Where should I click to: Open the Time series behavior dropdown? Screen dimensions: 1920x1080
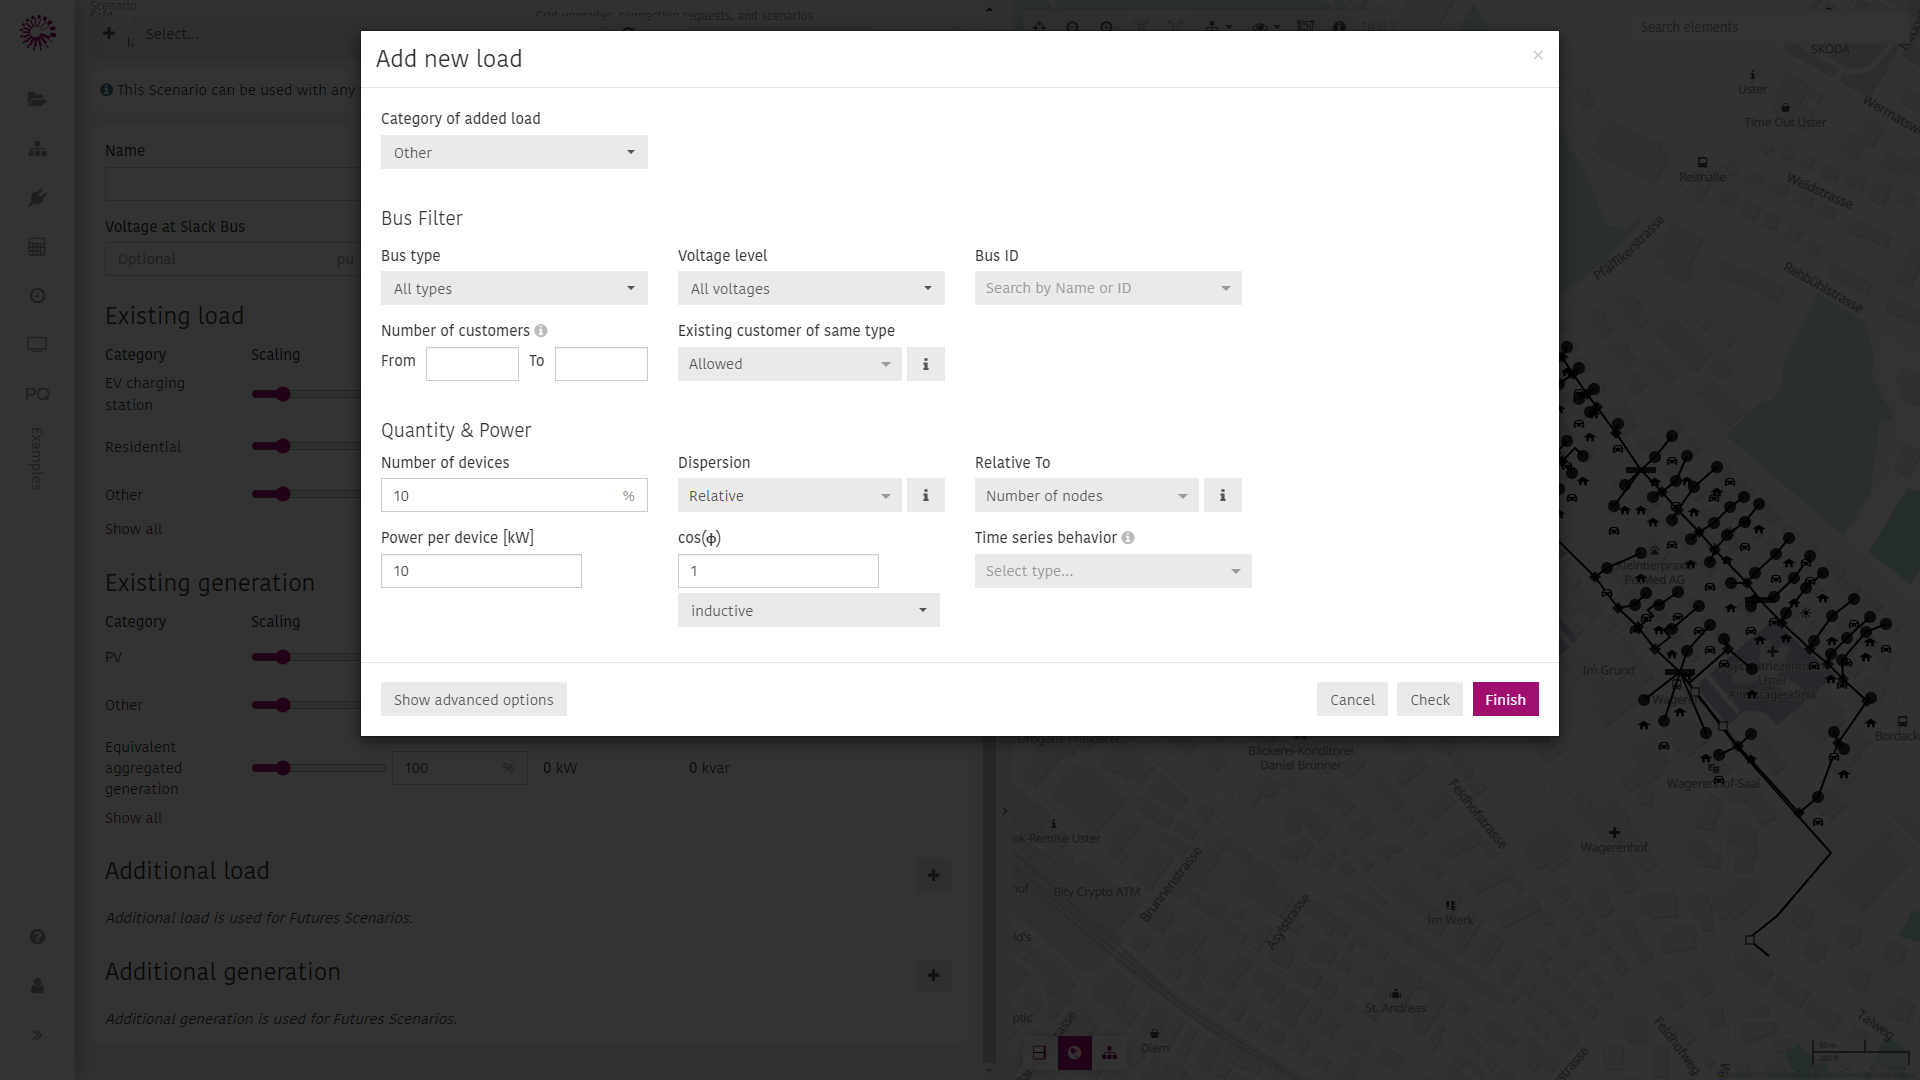(x=1113, y=571)
